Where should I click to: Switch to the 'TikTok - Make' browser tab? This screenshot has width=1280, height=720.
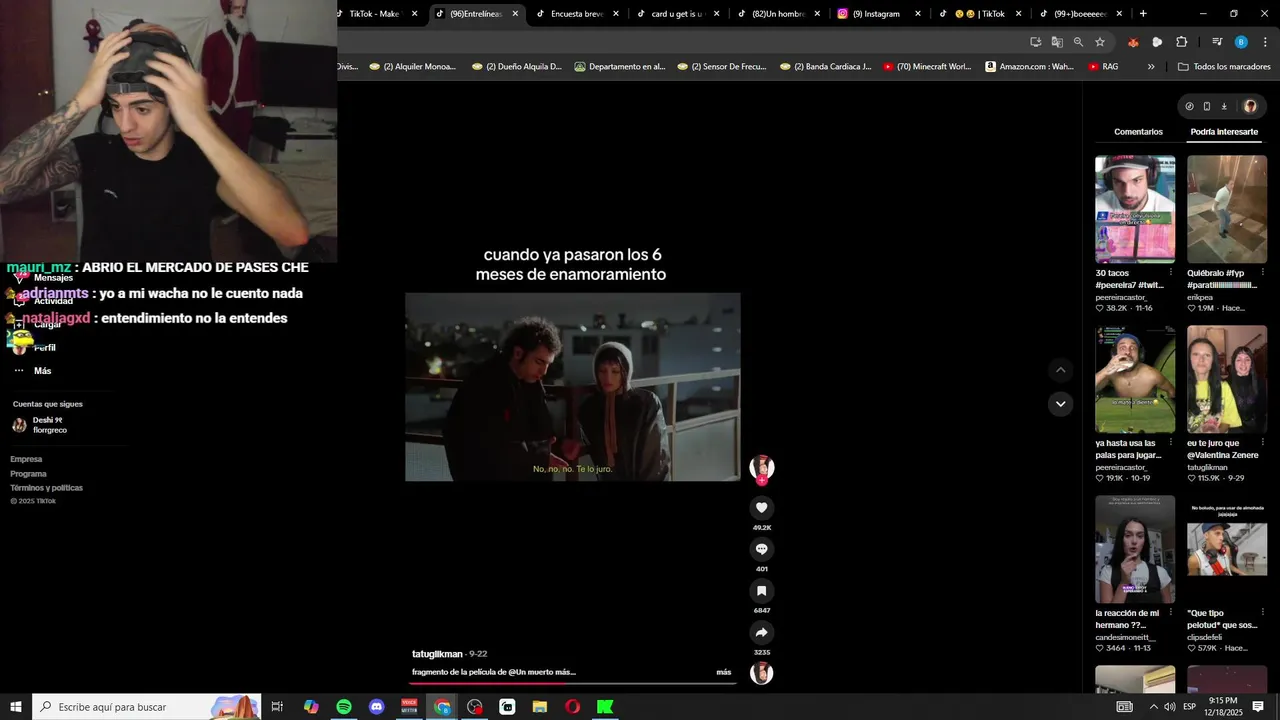(375, 14)
